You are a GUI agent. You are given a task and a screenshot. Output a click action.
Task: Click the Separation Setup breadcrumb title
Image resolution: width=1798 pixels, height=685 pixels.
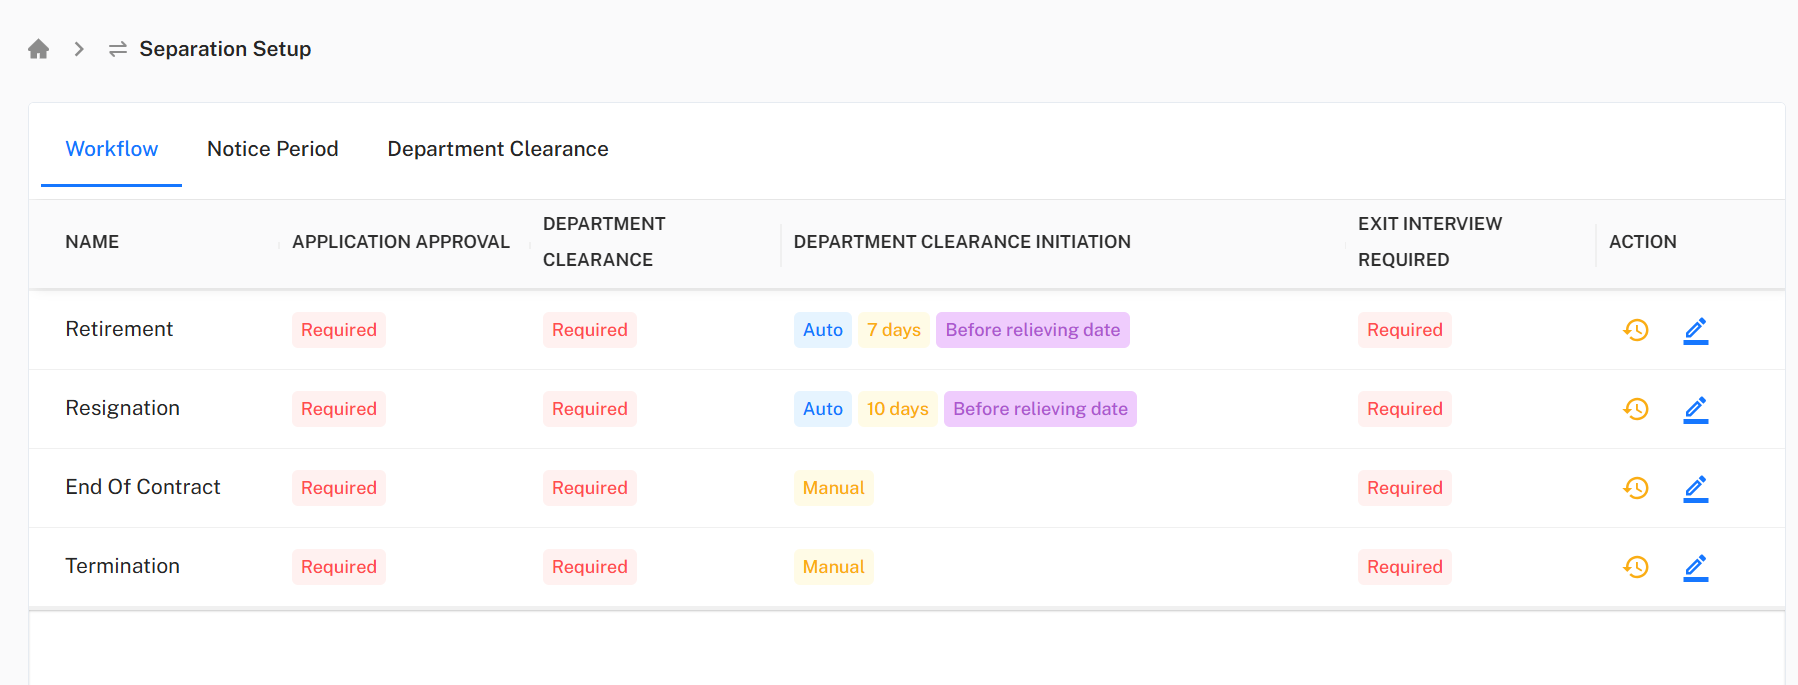coord(225,49)
